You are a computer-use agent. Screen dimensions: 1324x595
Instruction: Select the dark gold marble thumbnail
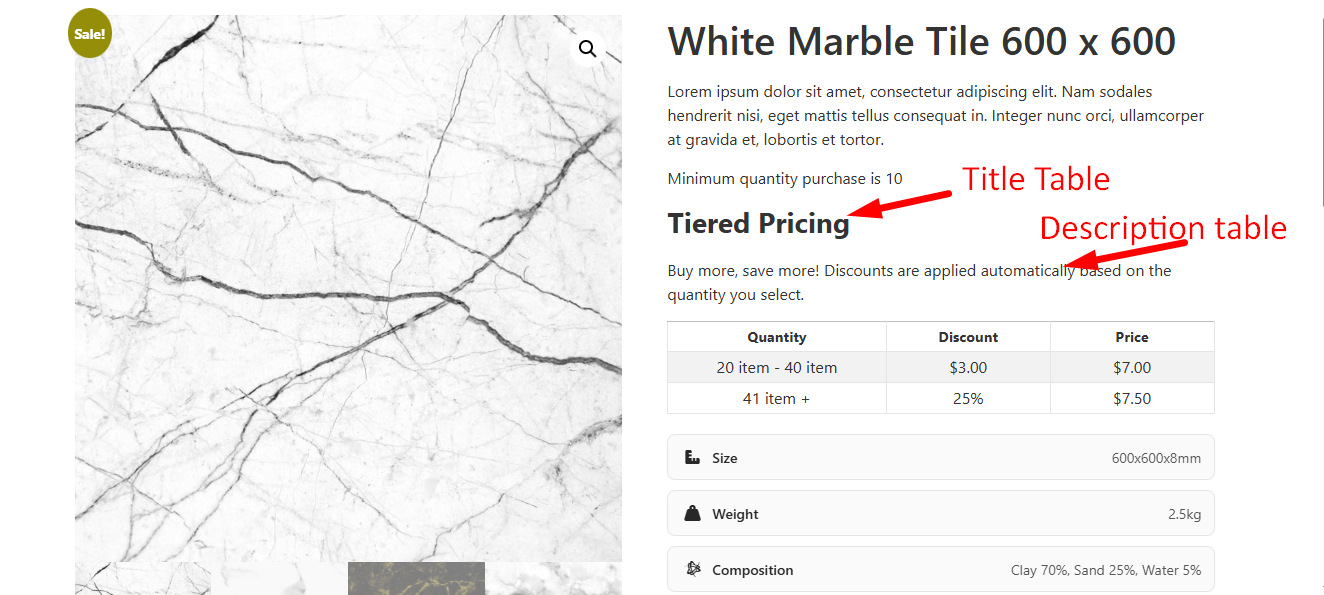[x=416, y=579]
